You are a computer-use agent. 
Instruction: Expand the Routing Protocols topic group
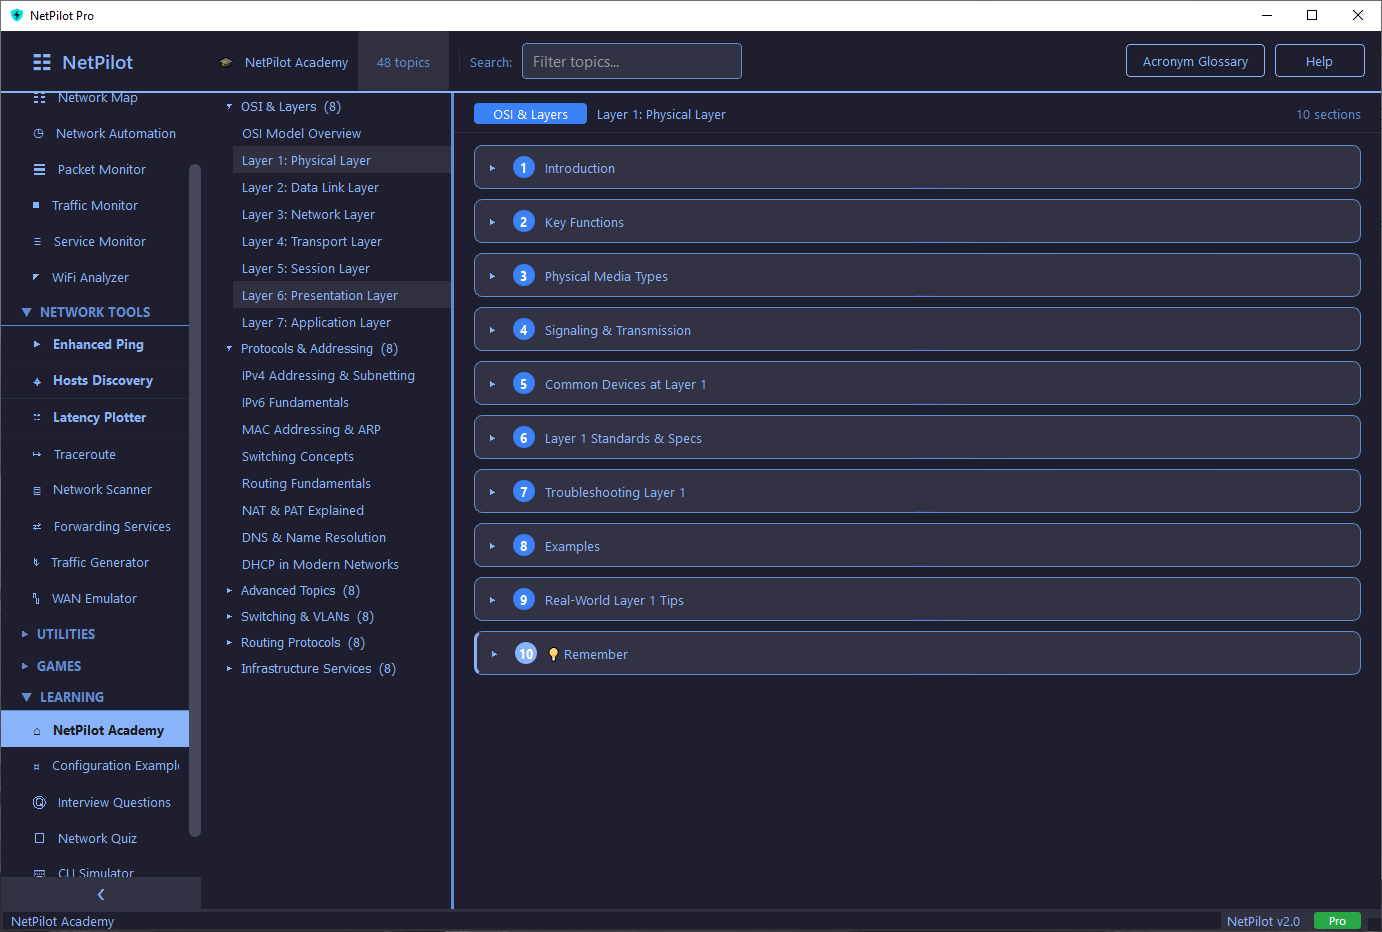pos(229,643)
